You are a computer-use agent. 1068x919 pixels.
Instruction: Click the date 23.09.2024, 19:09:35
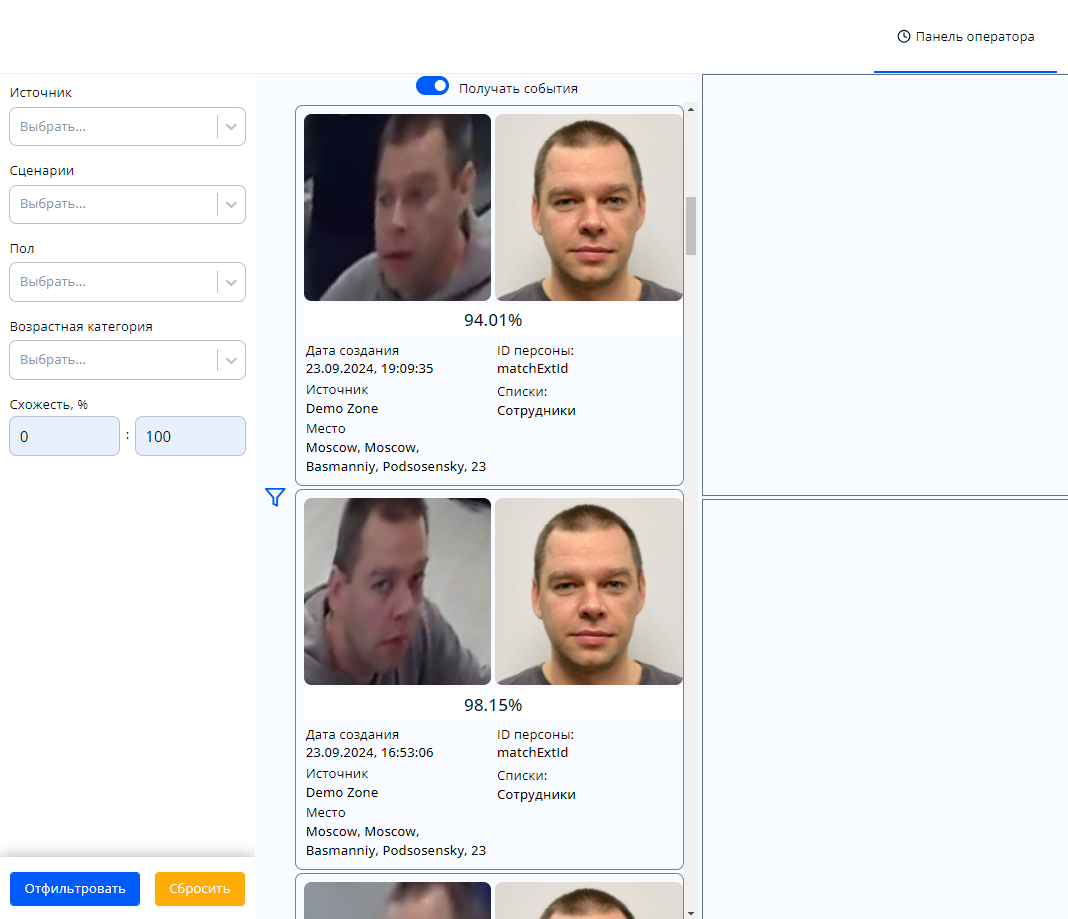pyautogui.click(x=369, y=369)
